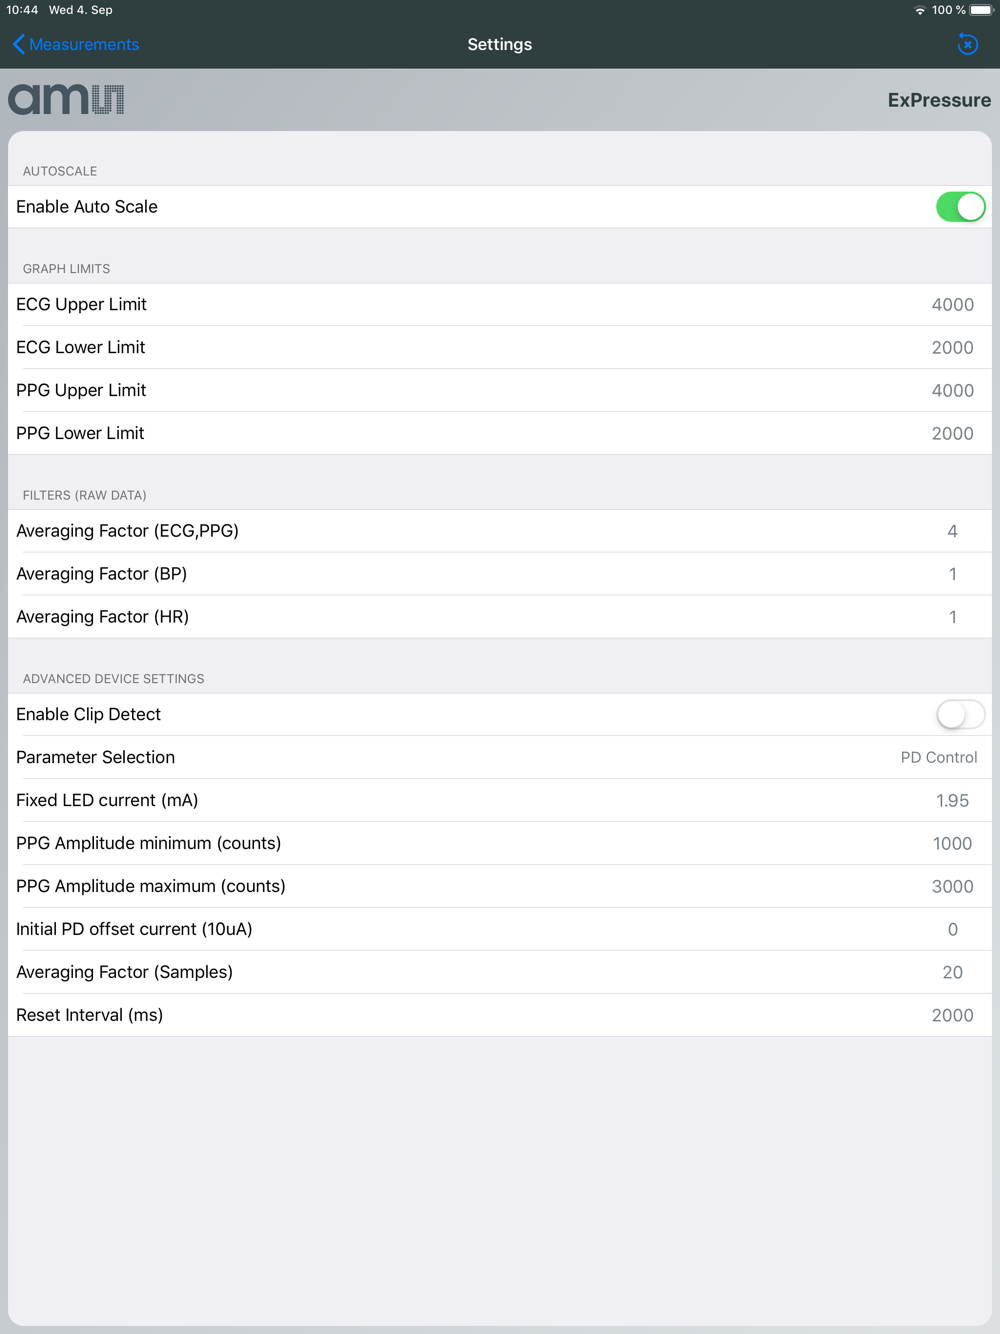Image resolution: width=1000 pixels, height=1334 pixels.
Task: Edit Fixed LED current value
Action: click(952, 801)
